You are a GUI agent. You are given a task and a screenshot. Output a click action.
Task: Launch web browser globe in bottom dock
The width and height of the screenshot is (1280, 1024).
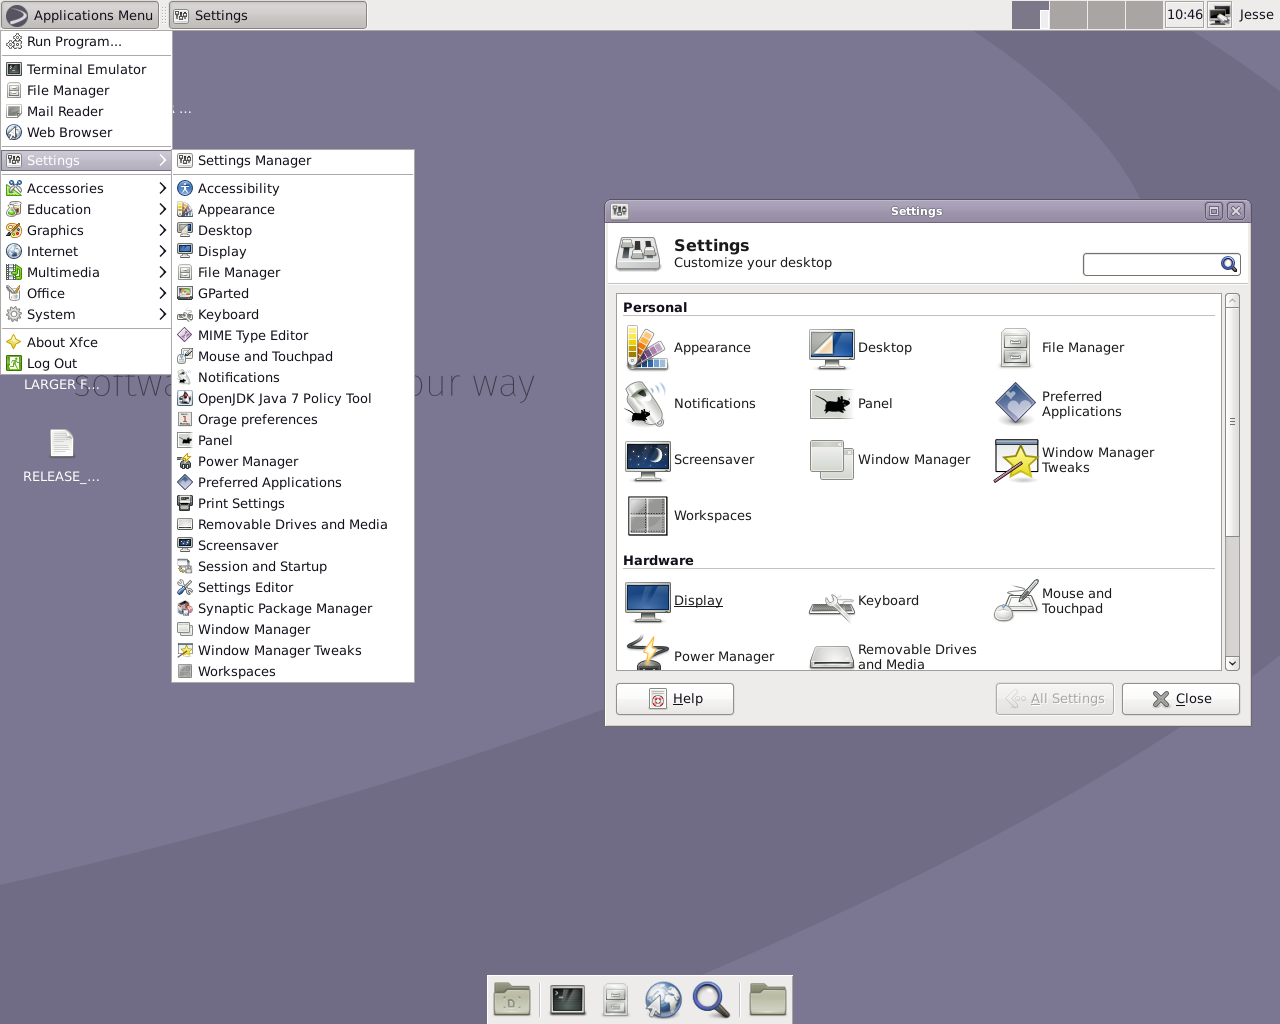coord(663,999)
